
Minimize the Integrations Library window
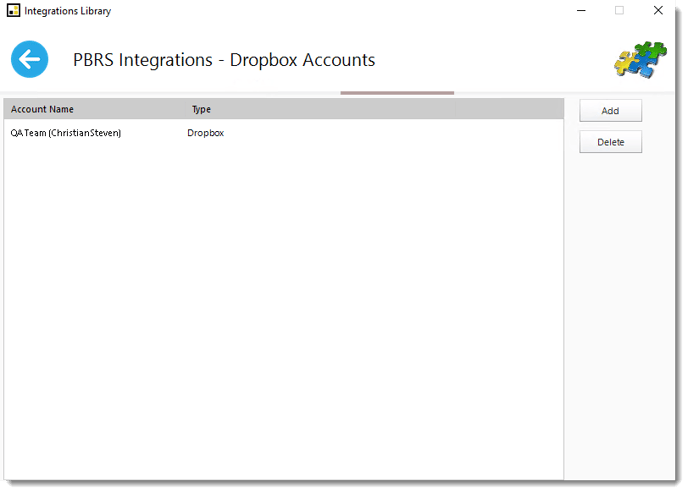coord(581,11)
